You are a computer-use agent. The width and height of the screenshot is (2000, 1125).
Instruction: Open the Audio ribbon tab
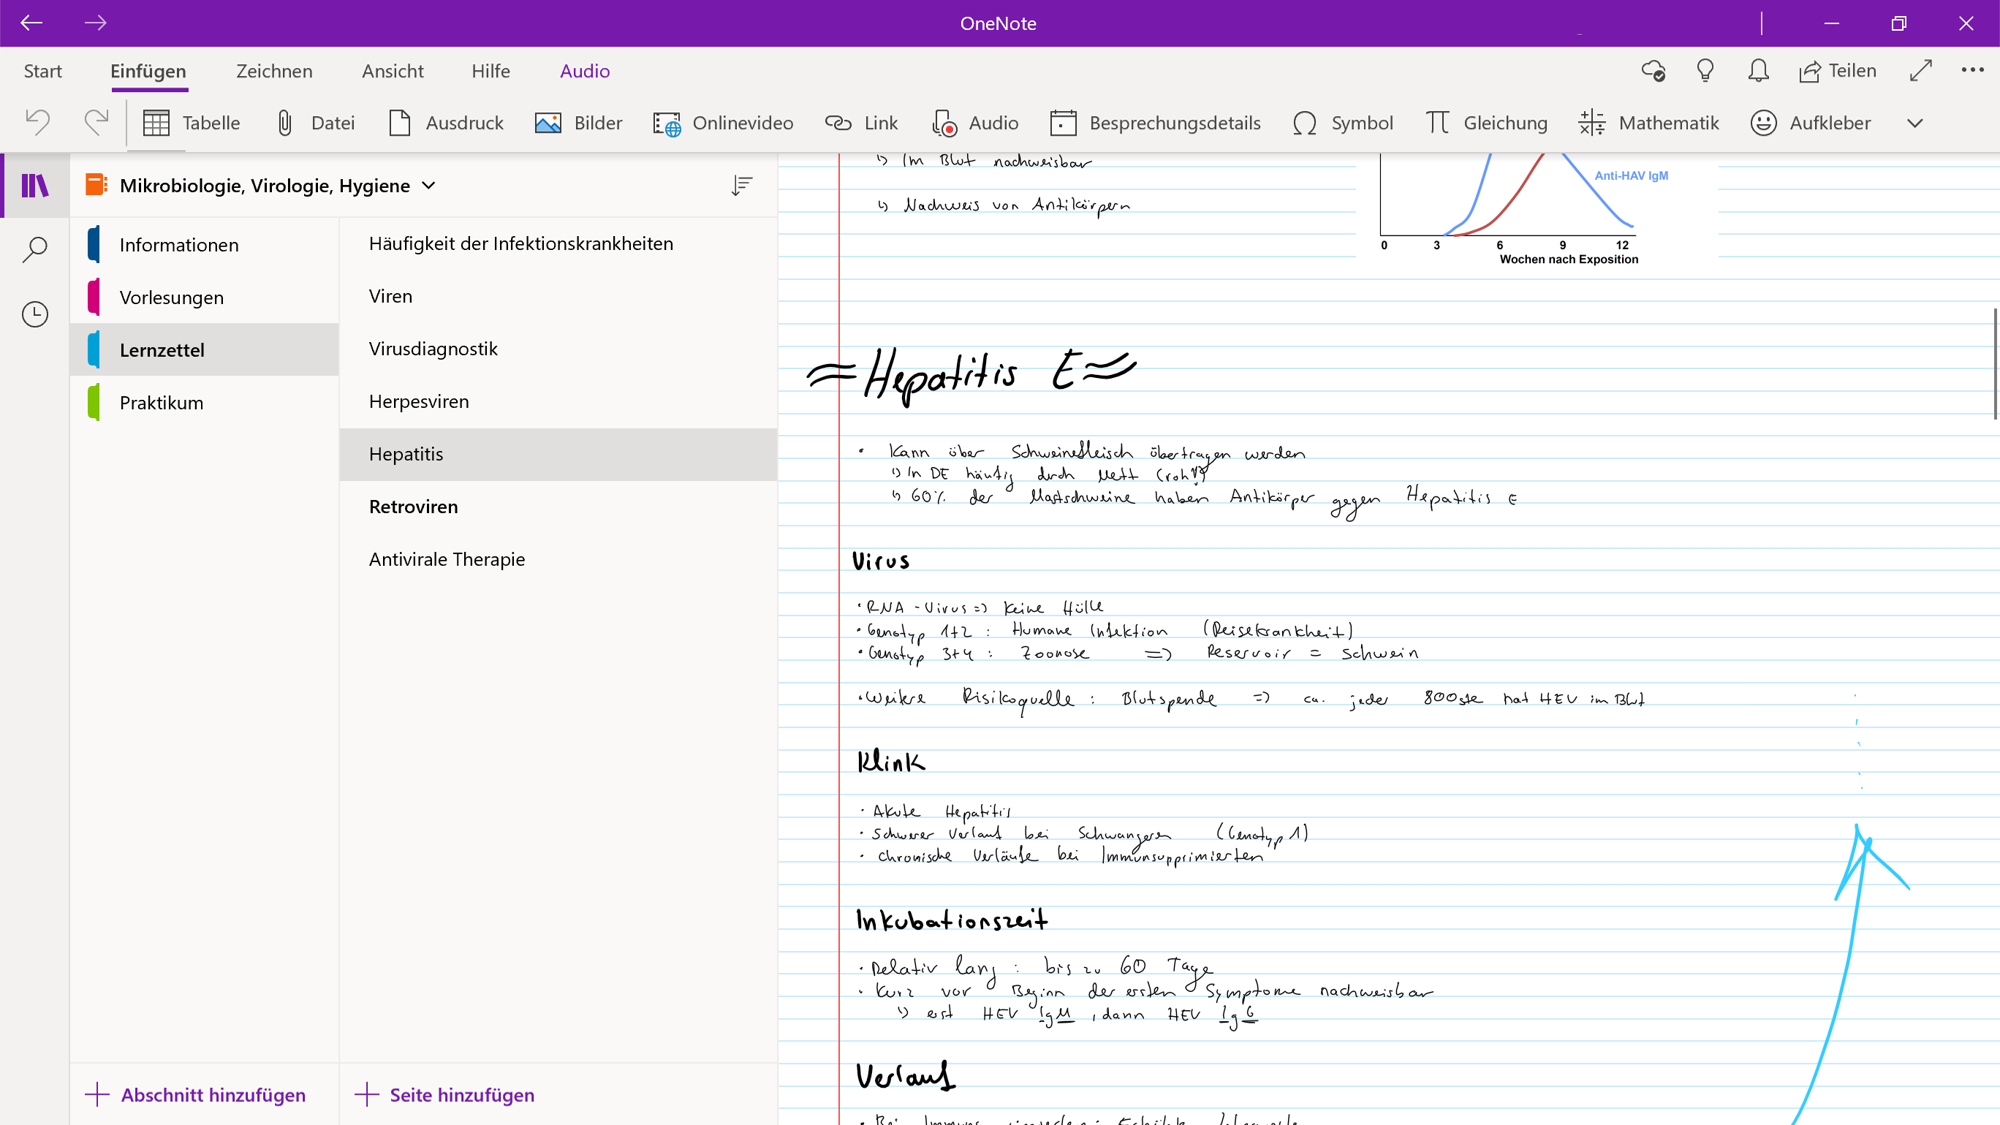584,71
